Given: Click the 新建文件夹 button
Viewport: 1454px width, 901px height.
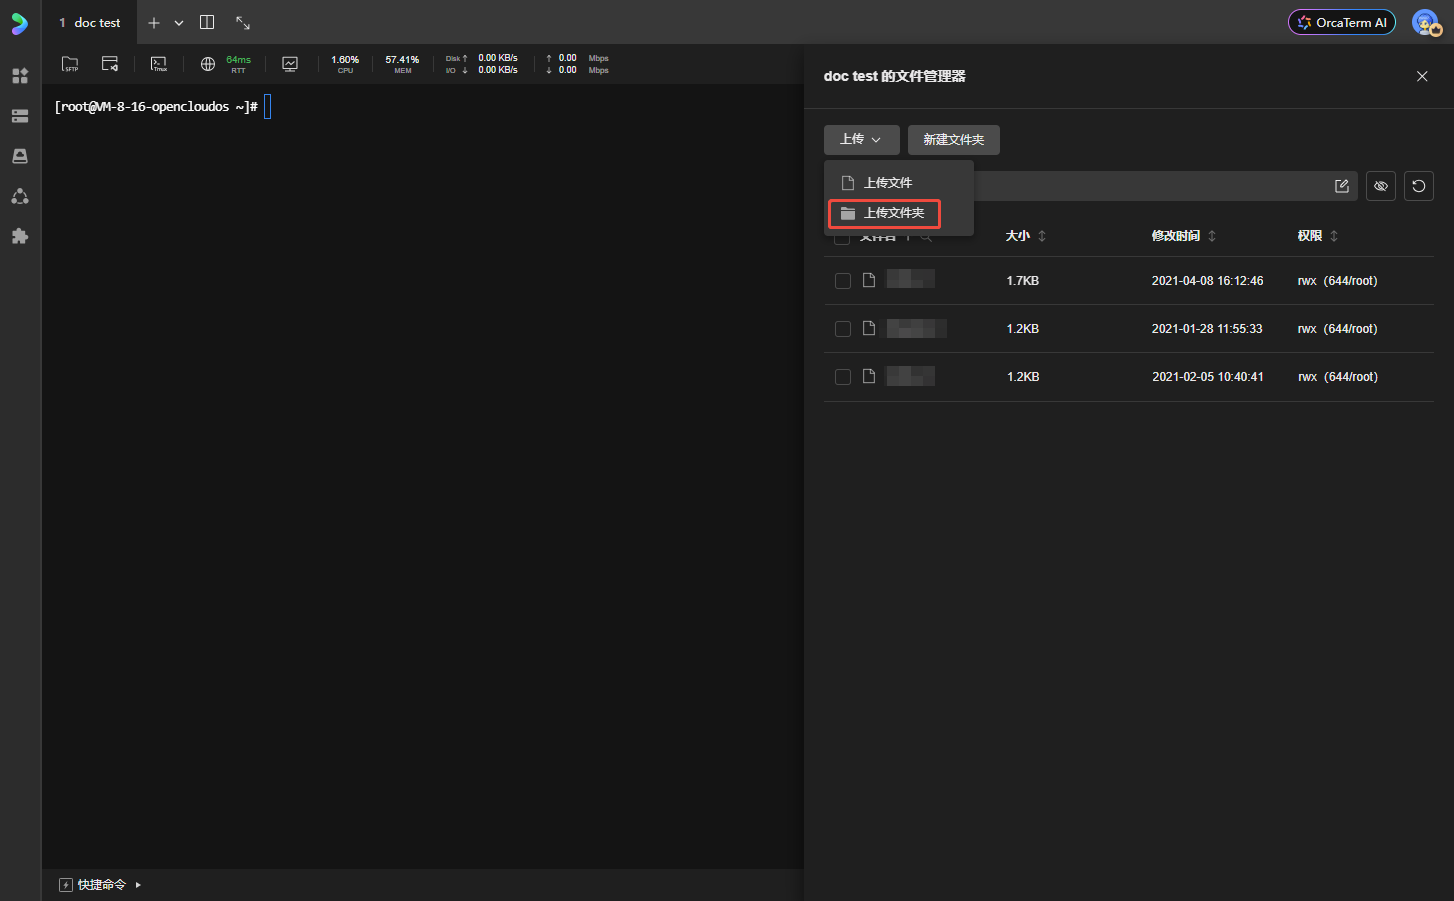Looking at the screenshot, I should click(x=953, y=140).
